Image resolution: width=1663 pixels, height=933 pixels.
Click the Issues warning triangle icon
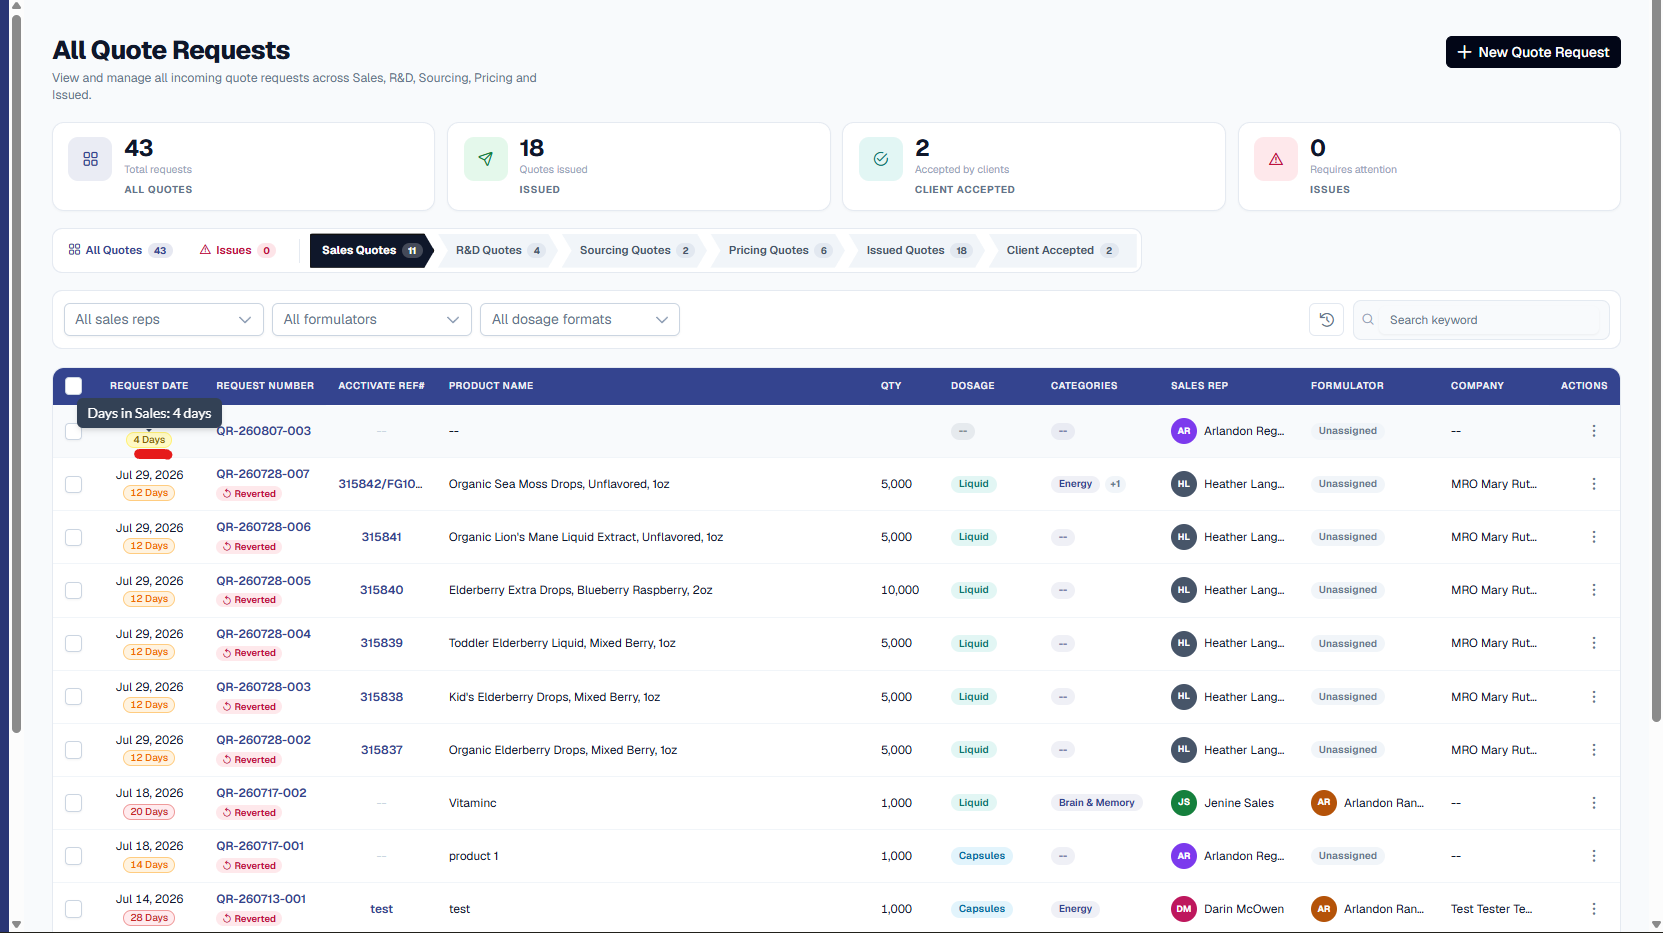[1276, 159]
